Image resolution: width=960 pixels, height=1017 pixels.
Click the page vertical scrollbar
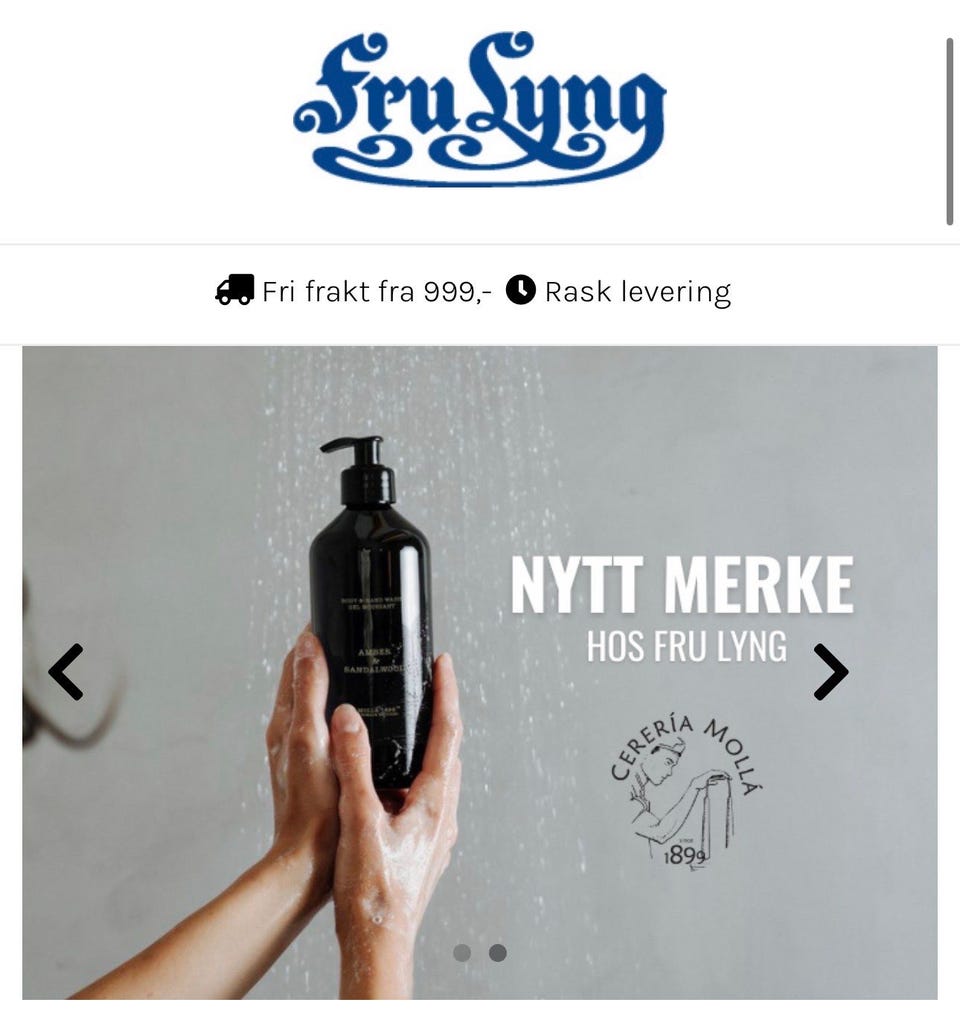[x=949, y=132]
